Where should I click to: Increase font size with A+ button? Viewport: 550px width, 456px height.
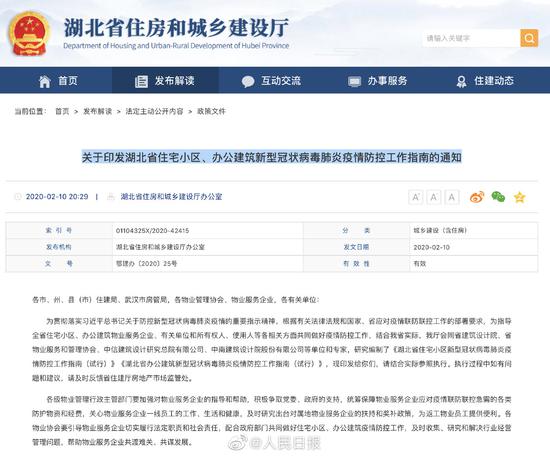[416, 197]
